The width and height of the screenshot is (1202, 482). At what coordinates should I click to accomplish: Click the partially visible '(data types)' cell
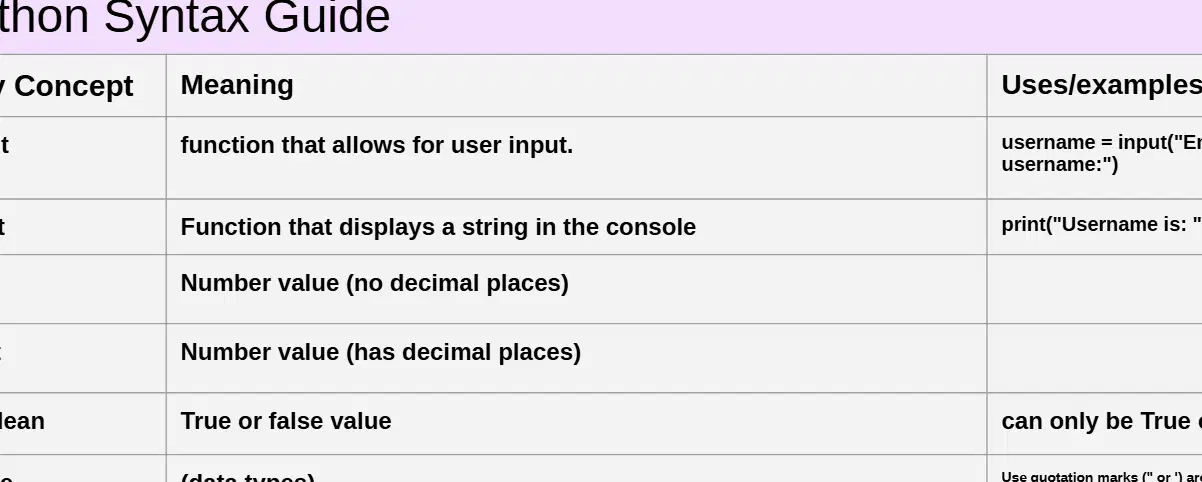576,469
